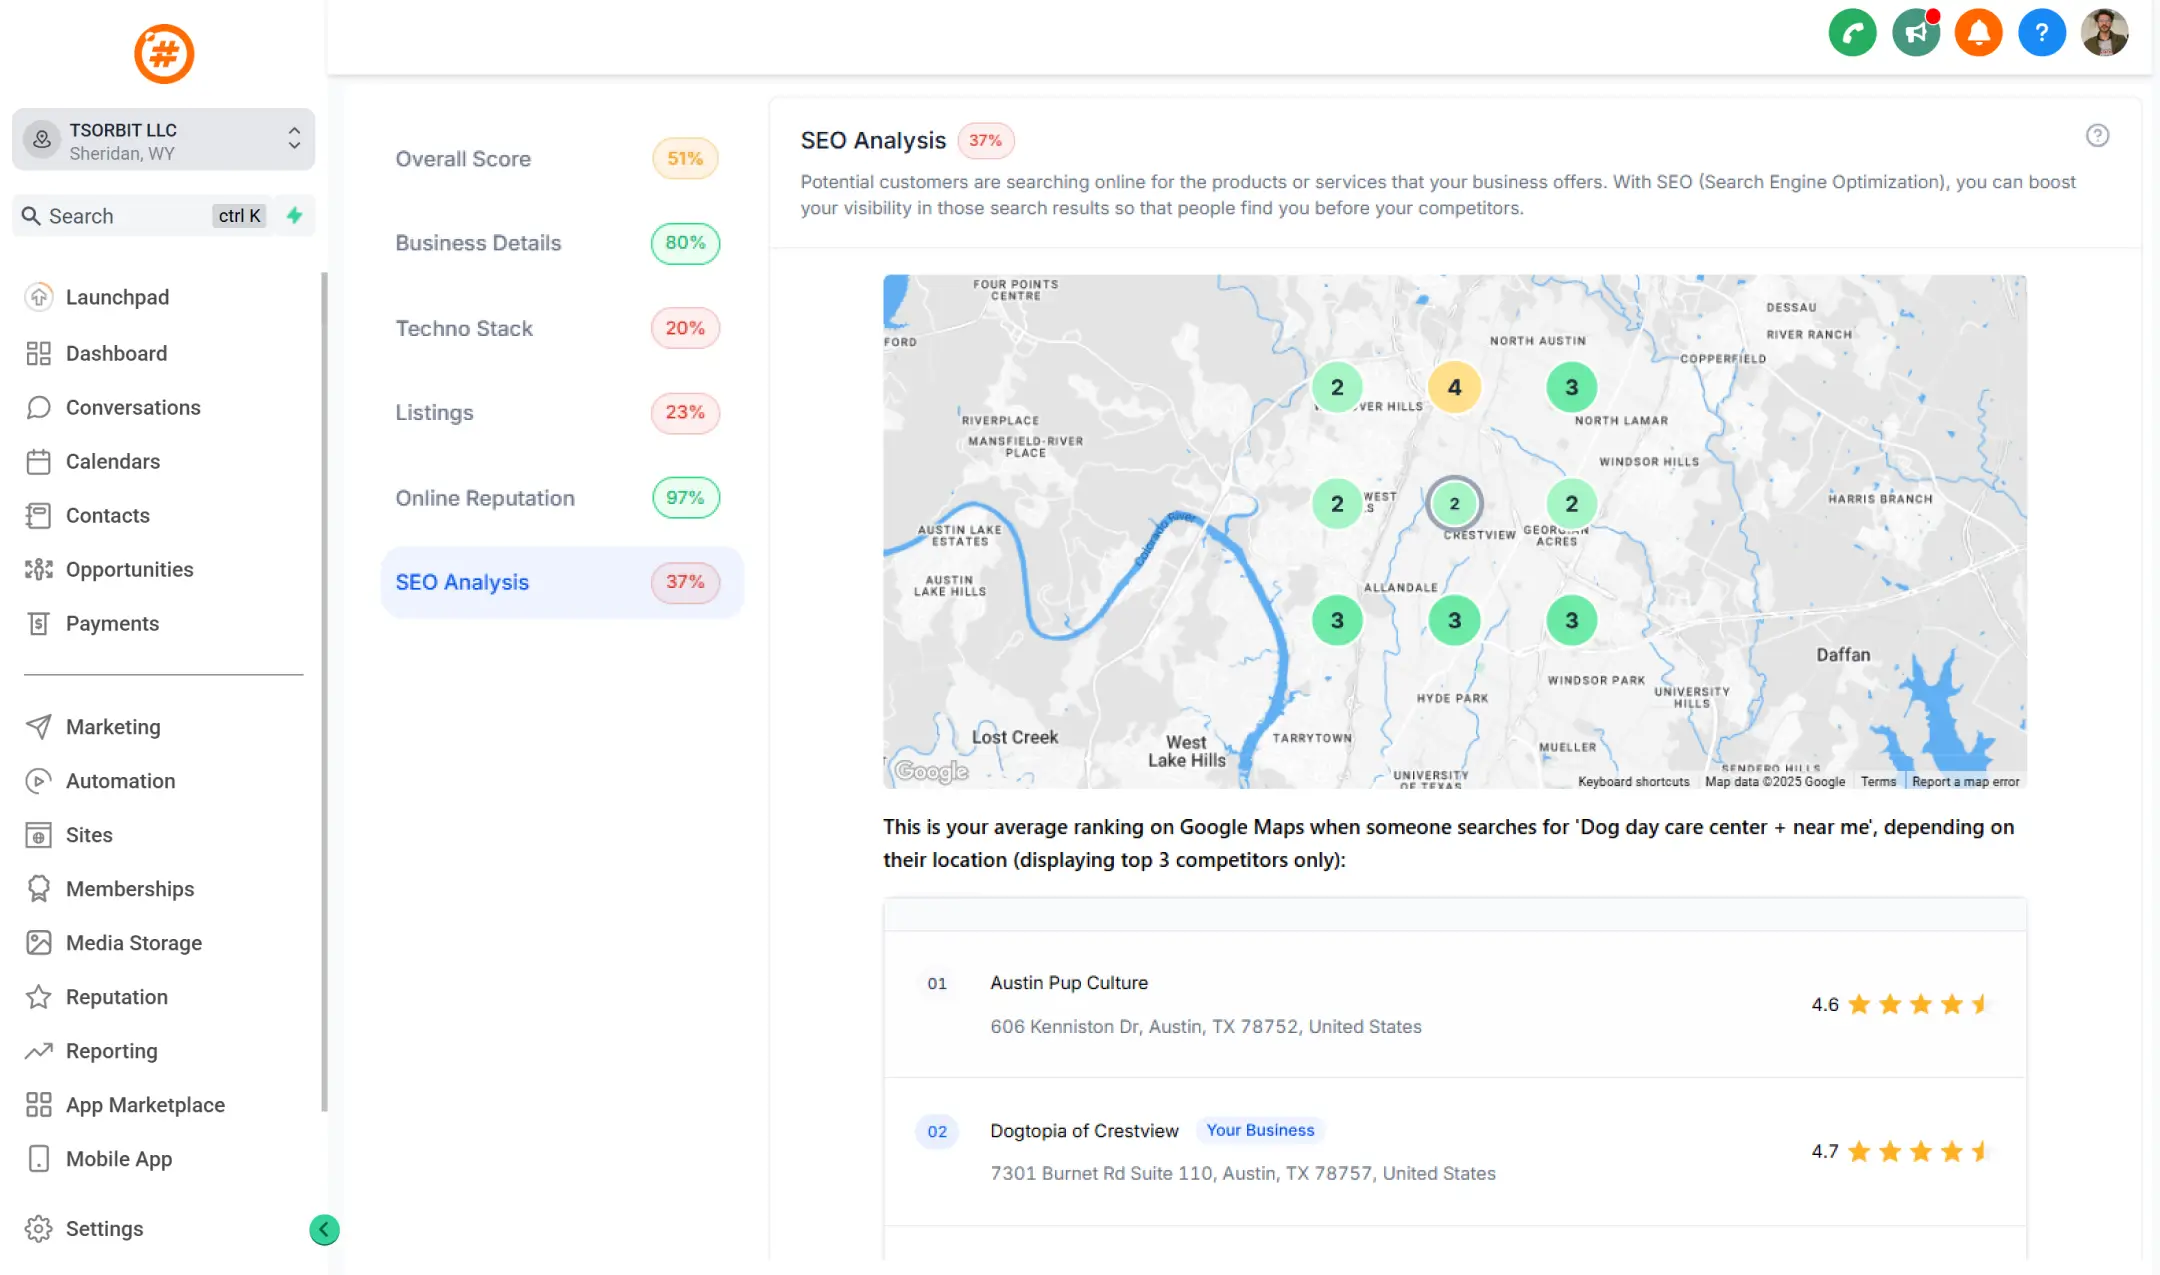Open the blue help question icon

pyautogui.click(x=2041, y=33)
